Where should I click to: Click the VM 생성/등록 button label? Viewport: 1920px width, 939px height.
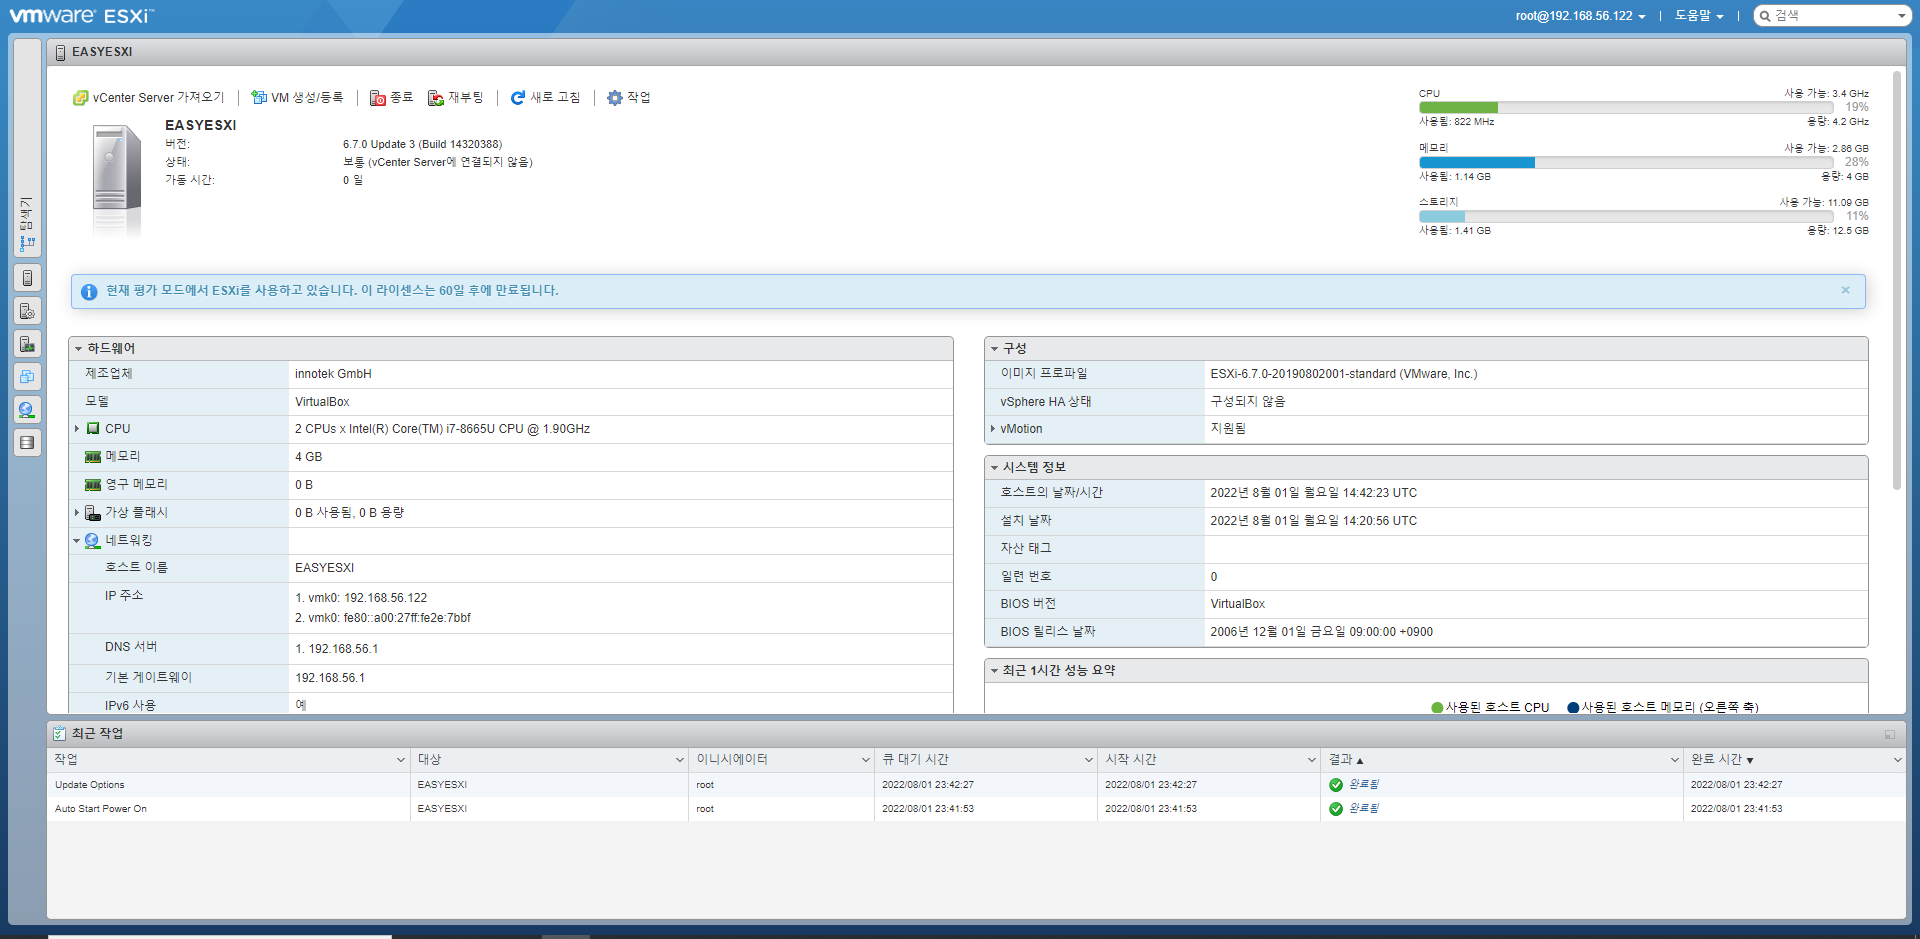click(x=307, y=98)
